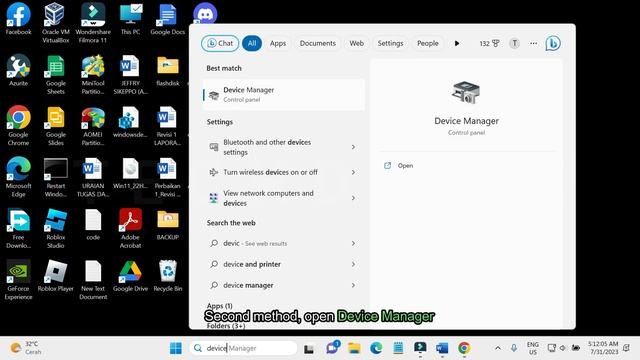Open Chrome from the taskbar

tap(464, 348)
